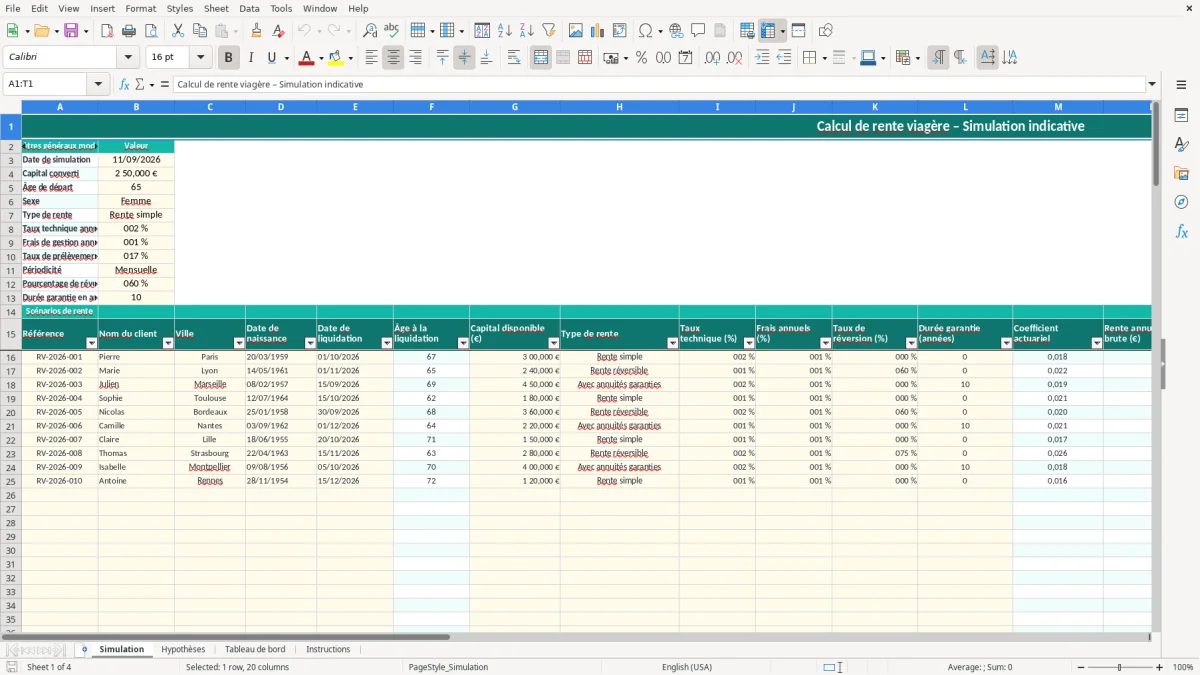Image resolution: width=1200 pixels, height=675 pixels.
Task: Open the Sheet menu
Action: (x=216, y=8)
